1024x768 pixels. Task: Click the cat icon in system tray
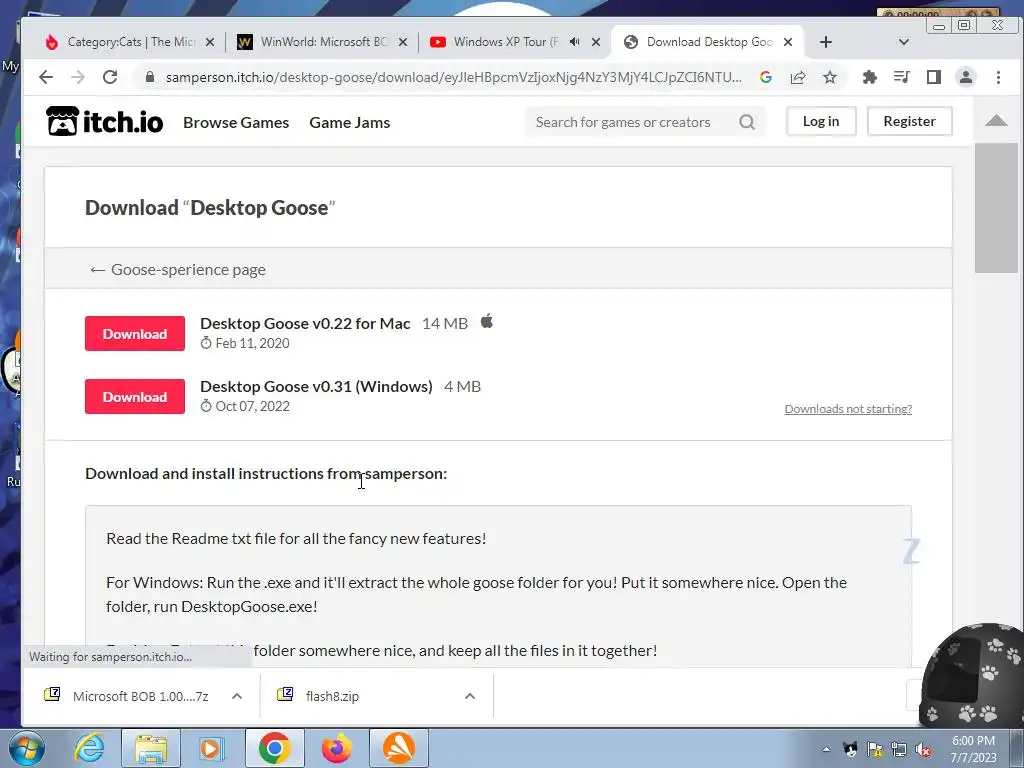(x=850, y=749)
